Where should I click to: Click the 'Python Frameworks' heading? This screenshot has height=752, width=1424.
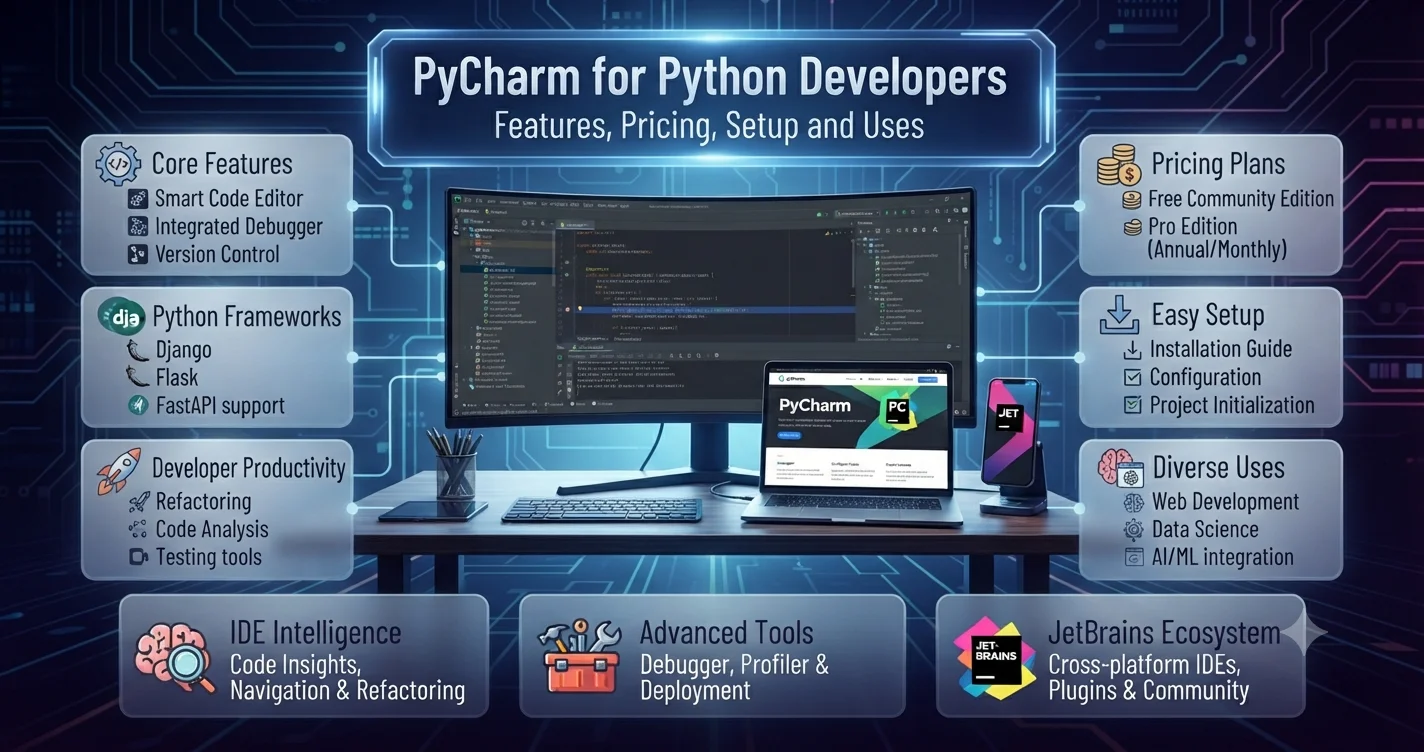pyautogui.click(x=247, y=318)
